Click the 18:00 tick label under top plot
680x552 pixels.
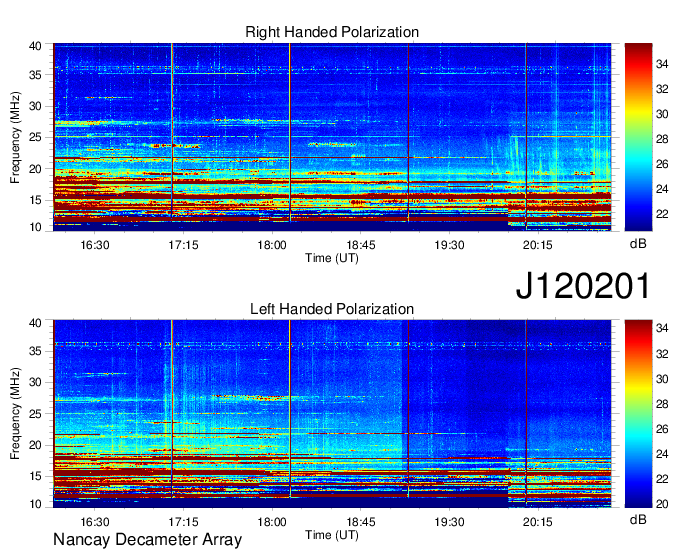272,245
